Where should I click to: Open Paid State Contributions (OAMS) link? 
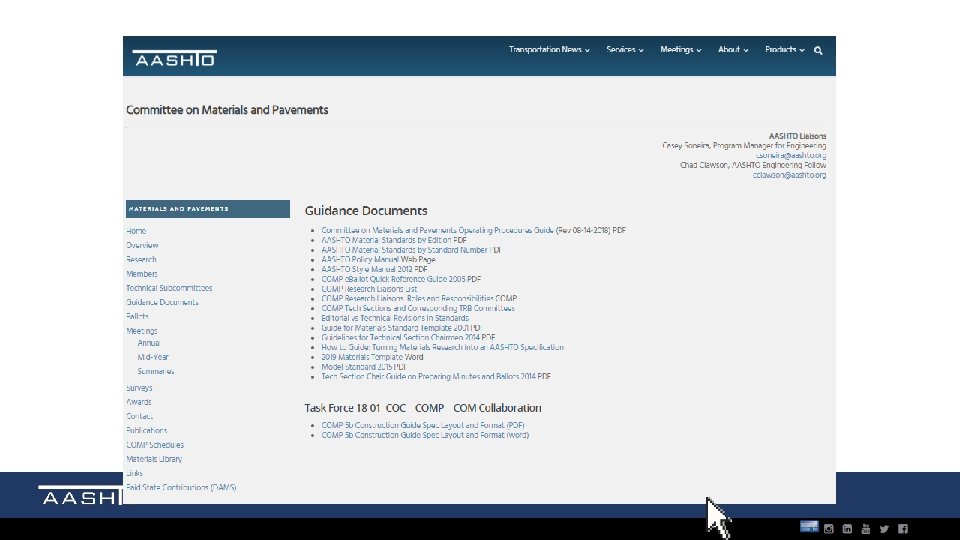[x=181, y=487]
